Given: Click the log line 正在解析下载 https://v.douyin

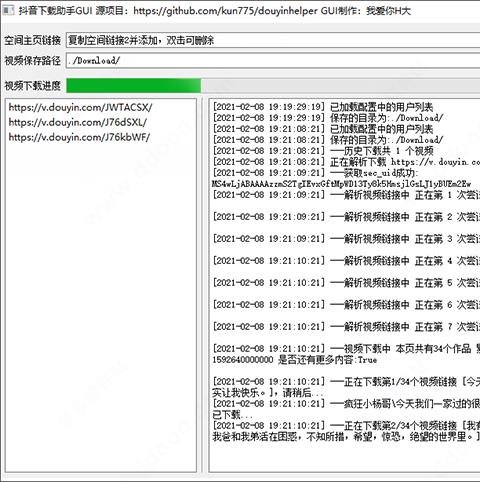Looking at the screenshot, I should coord(346,162).
